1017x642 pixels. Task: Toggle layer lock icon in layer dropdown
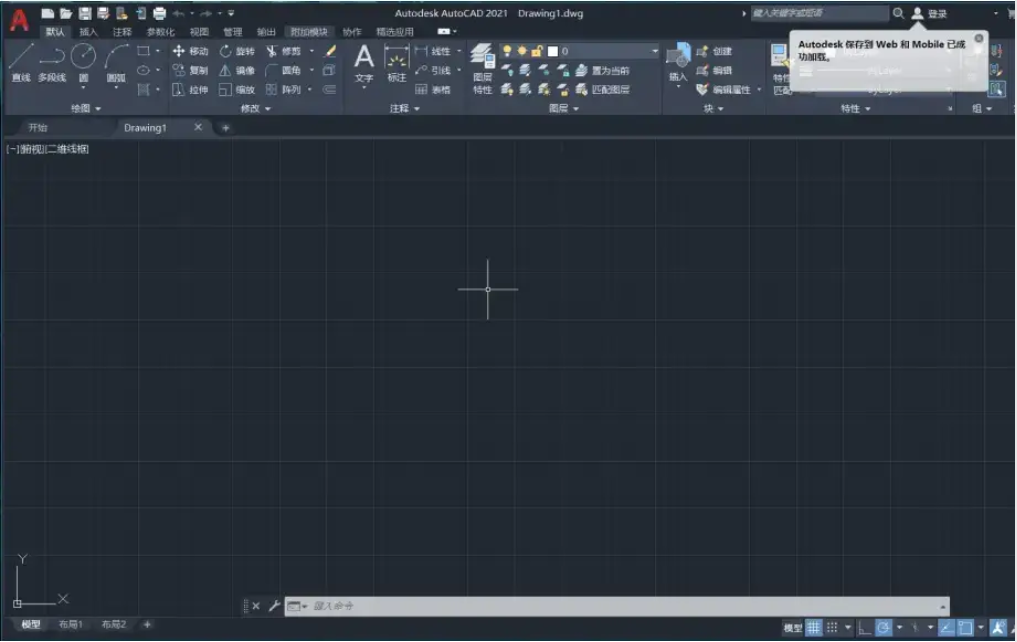tap(537, 51)
